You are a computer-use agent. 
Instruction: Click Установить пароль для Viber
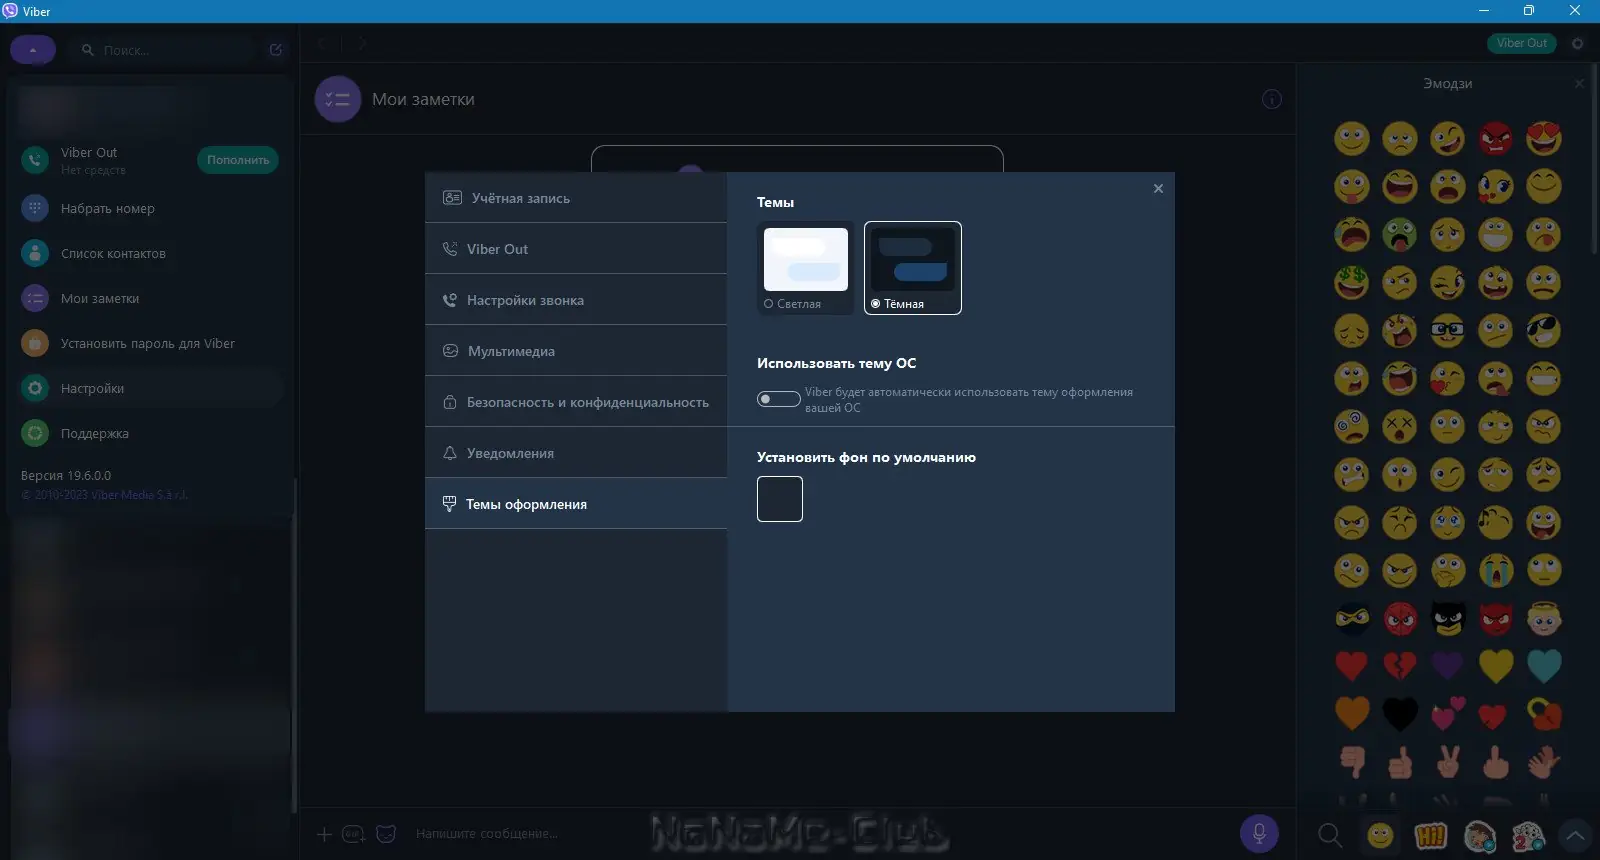pyautogui.click(x=150, y=343)
